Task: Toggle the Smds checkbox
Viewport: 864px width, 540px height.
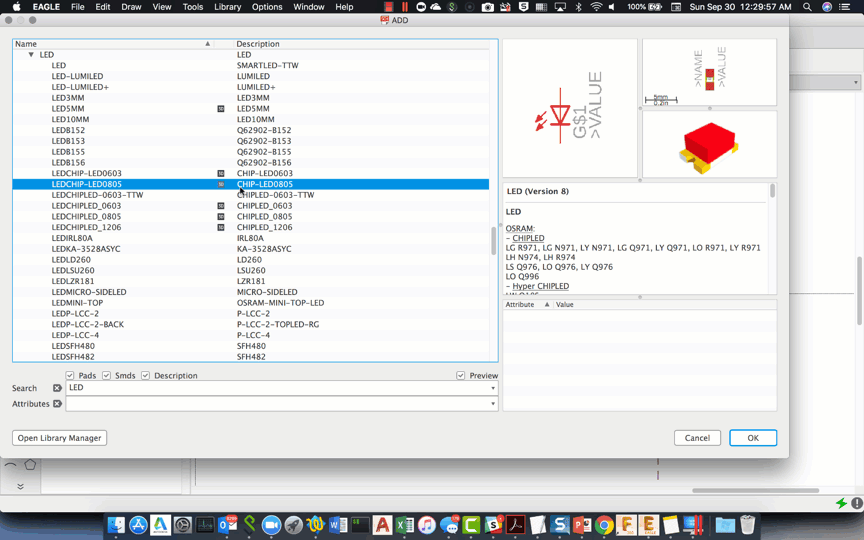Action: point(106,376)
